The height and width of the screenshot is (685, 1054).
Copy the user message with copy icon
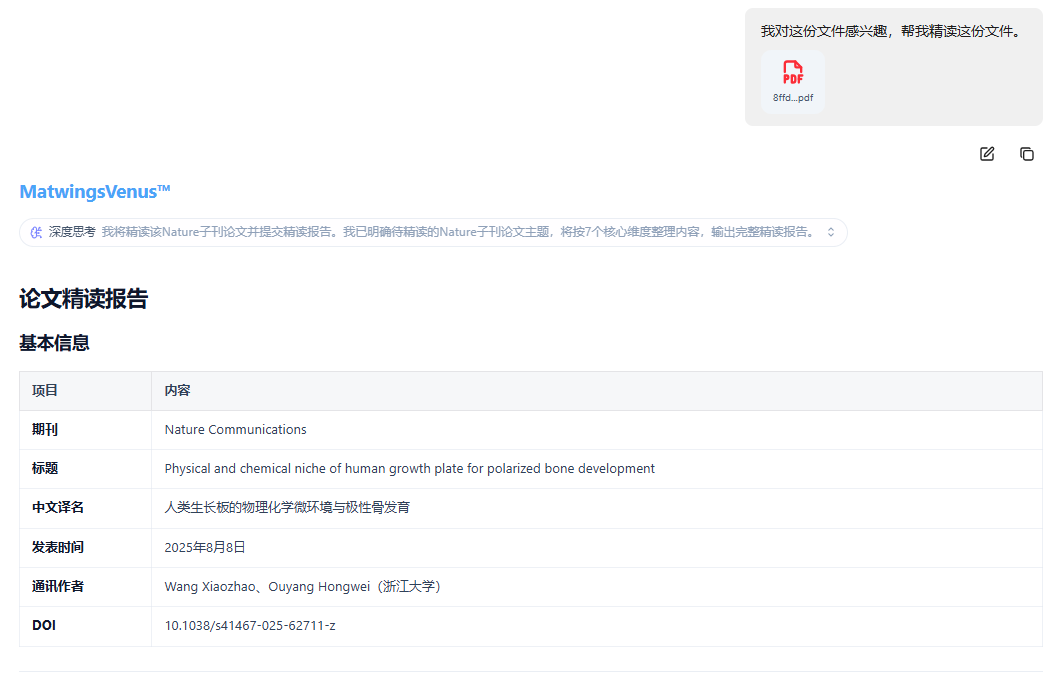tap(1026, 154)
